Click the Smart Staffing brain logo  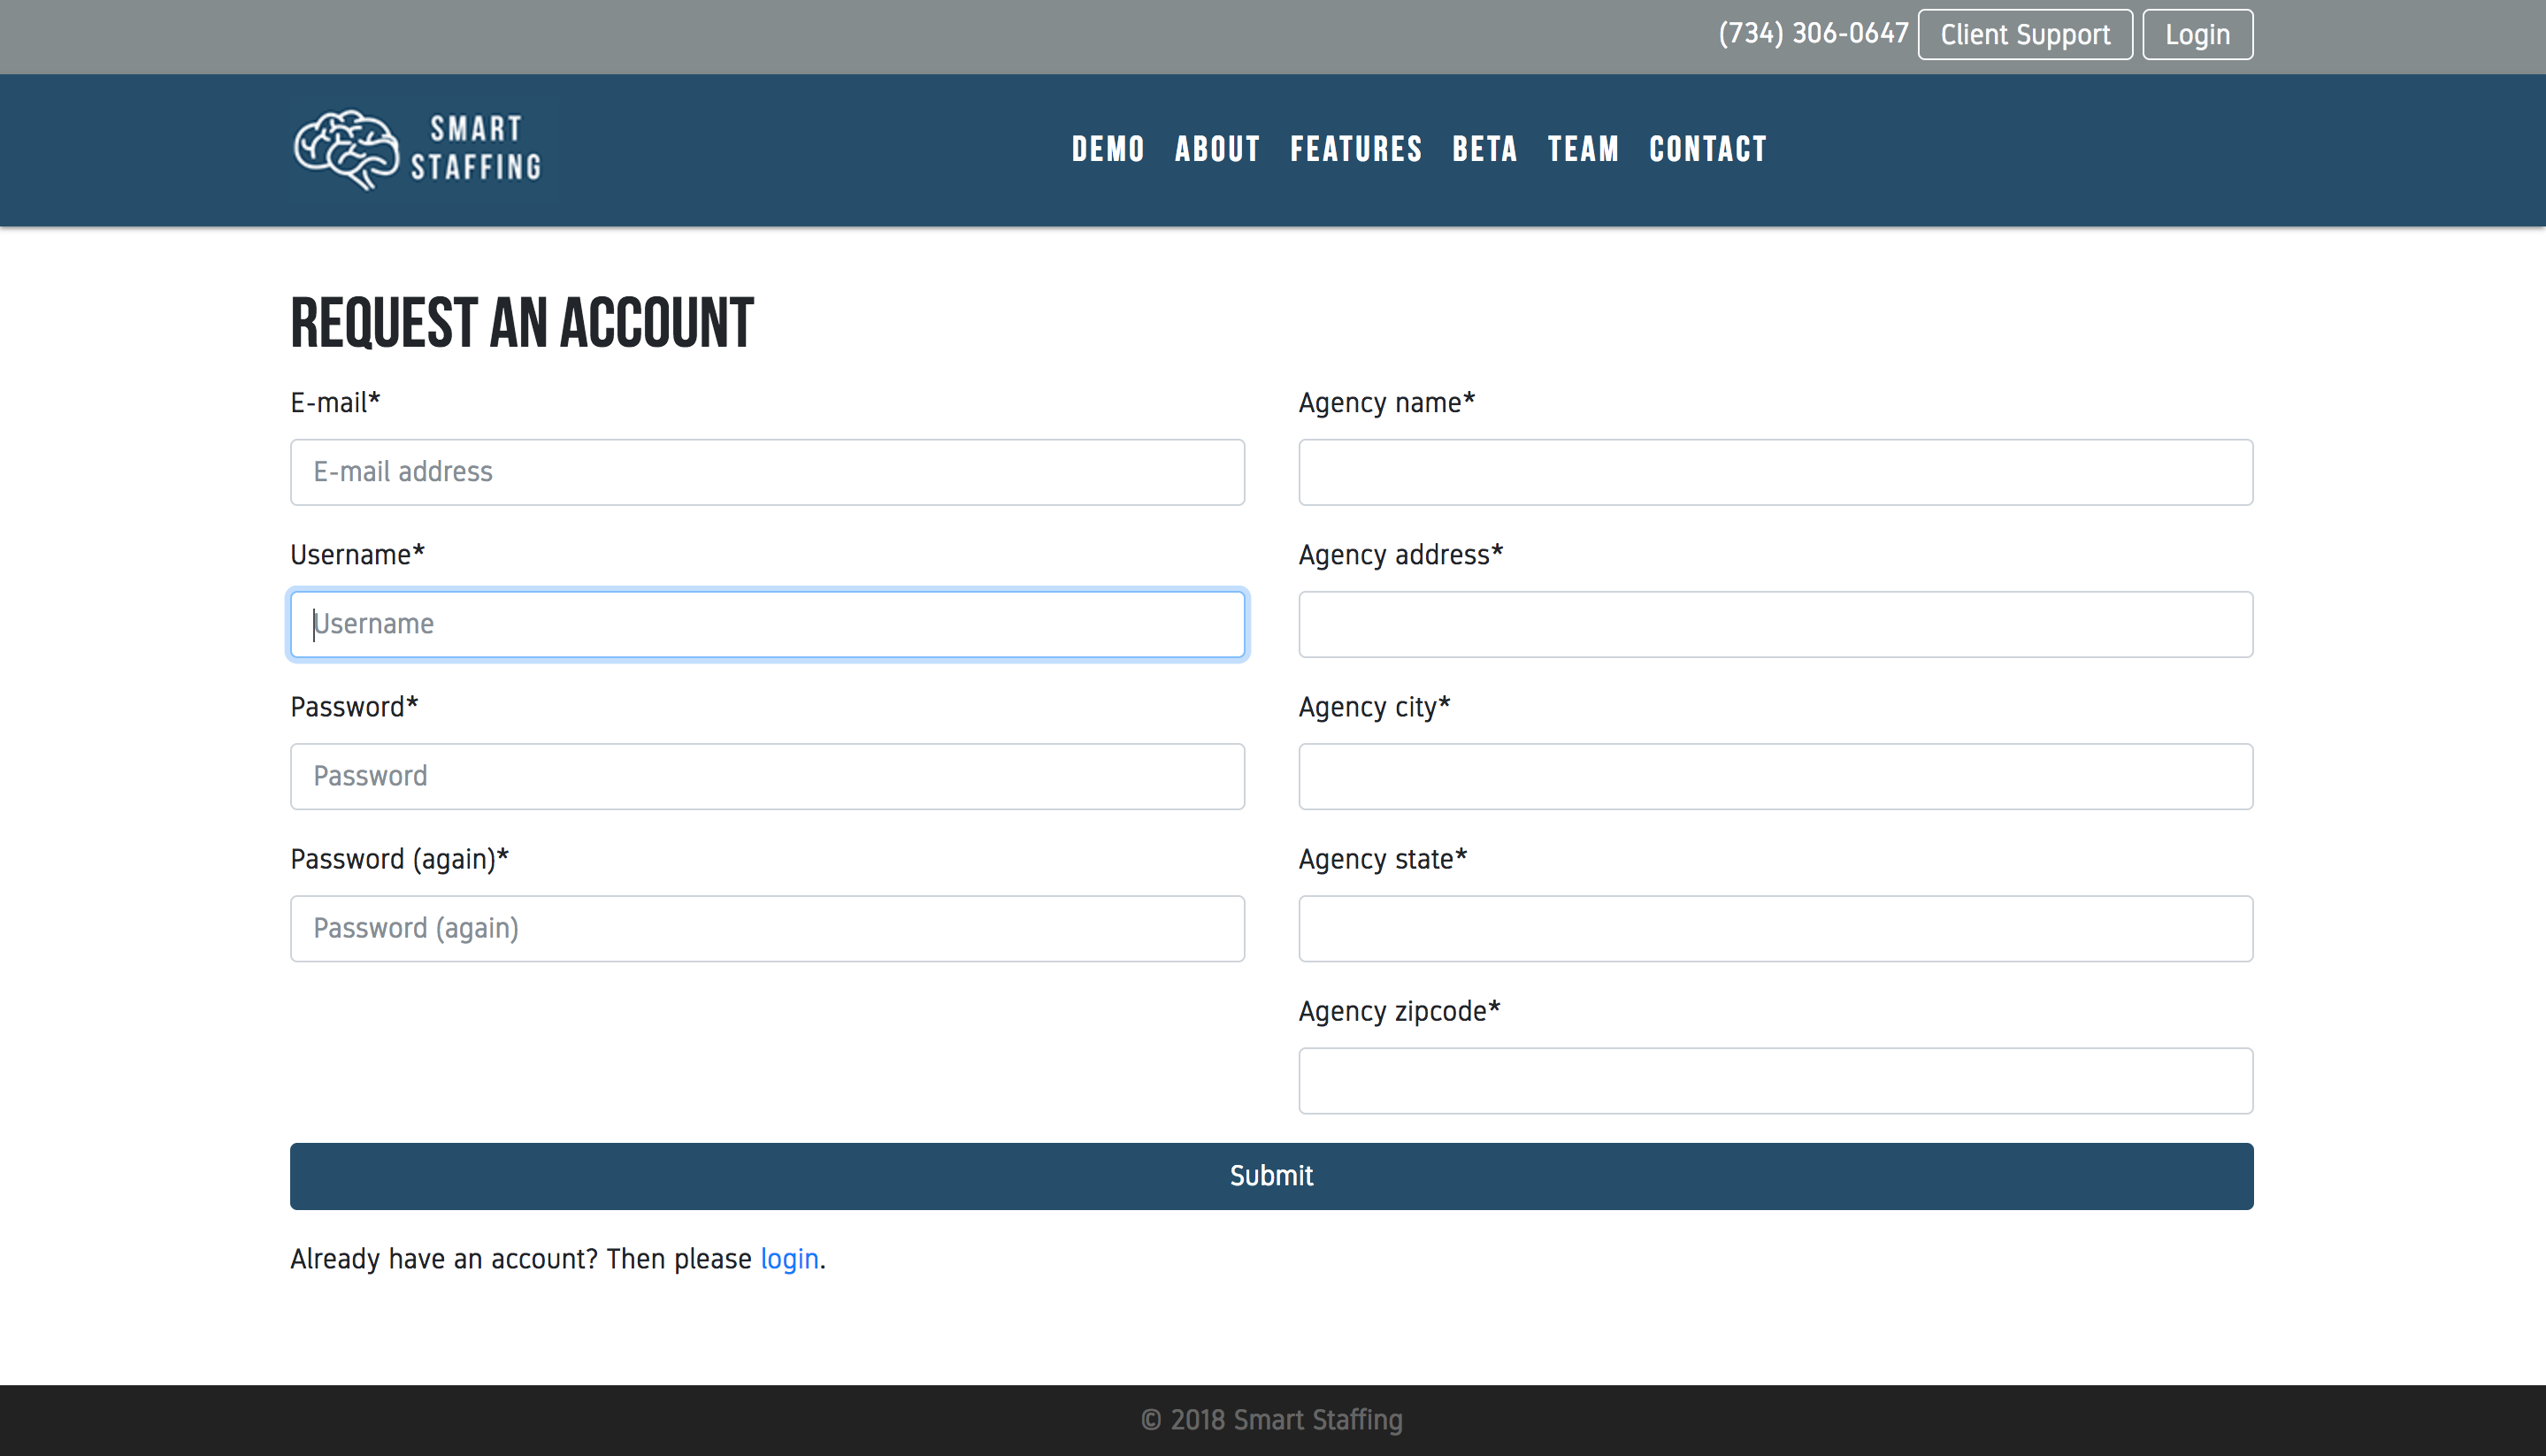click(x=346, y=149)
